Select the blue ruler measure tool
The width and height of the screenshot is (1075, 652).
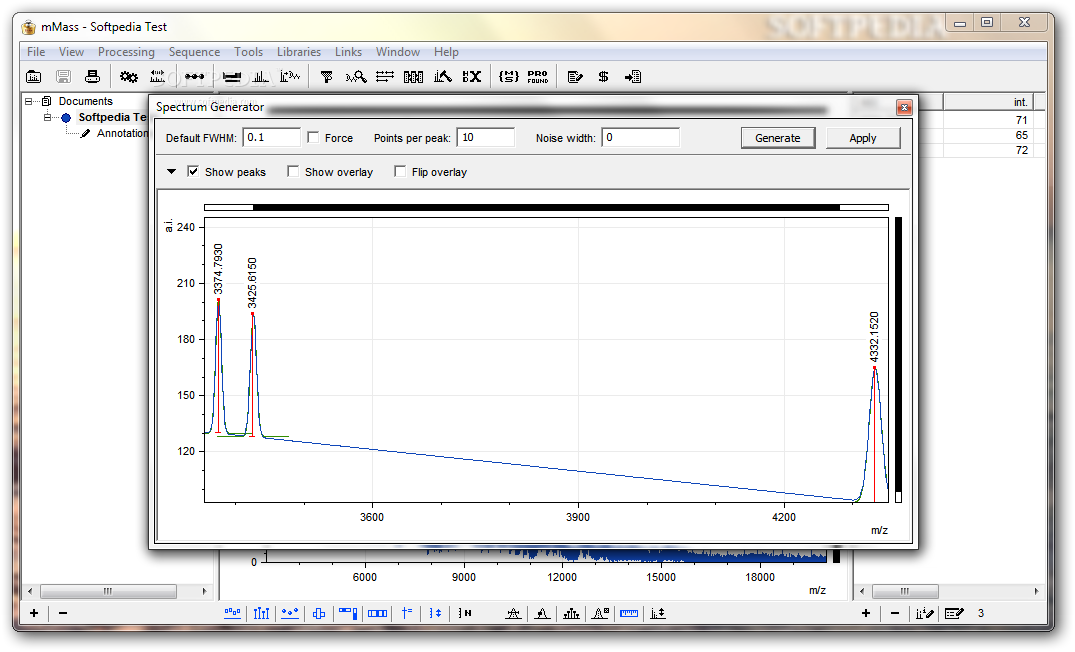point(629,613)
